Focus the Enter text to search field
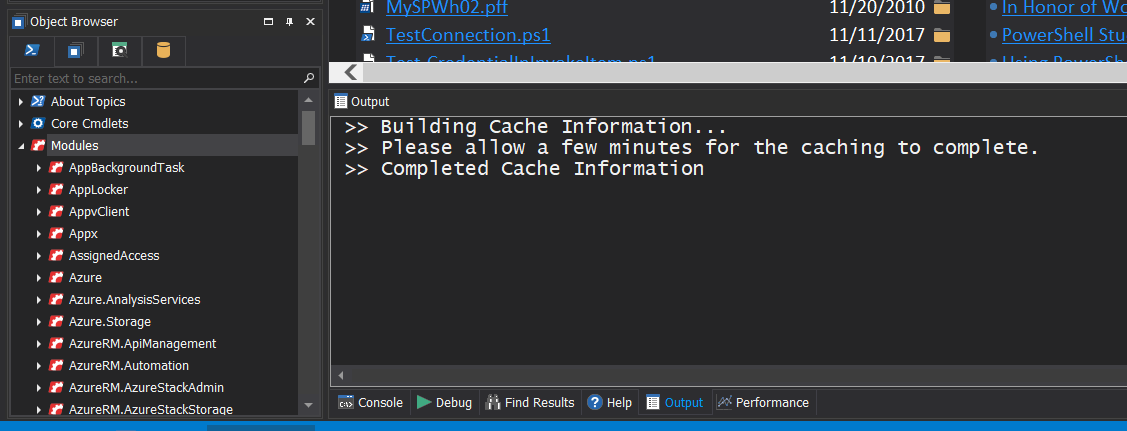This screenshot has height=431, width=1127. click(x=157, y=78)
